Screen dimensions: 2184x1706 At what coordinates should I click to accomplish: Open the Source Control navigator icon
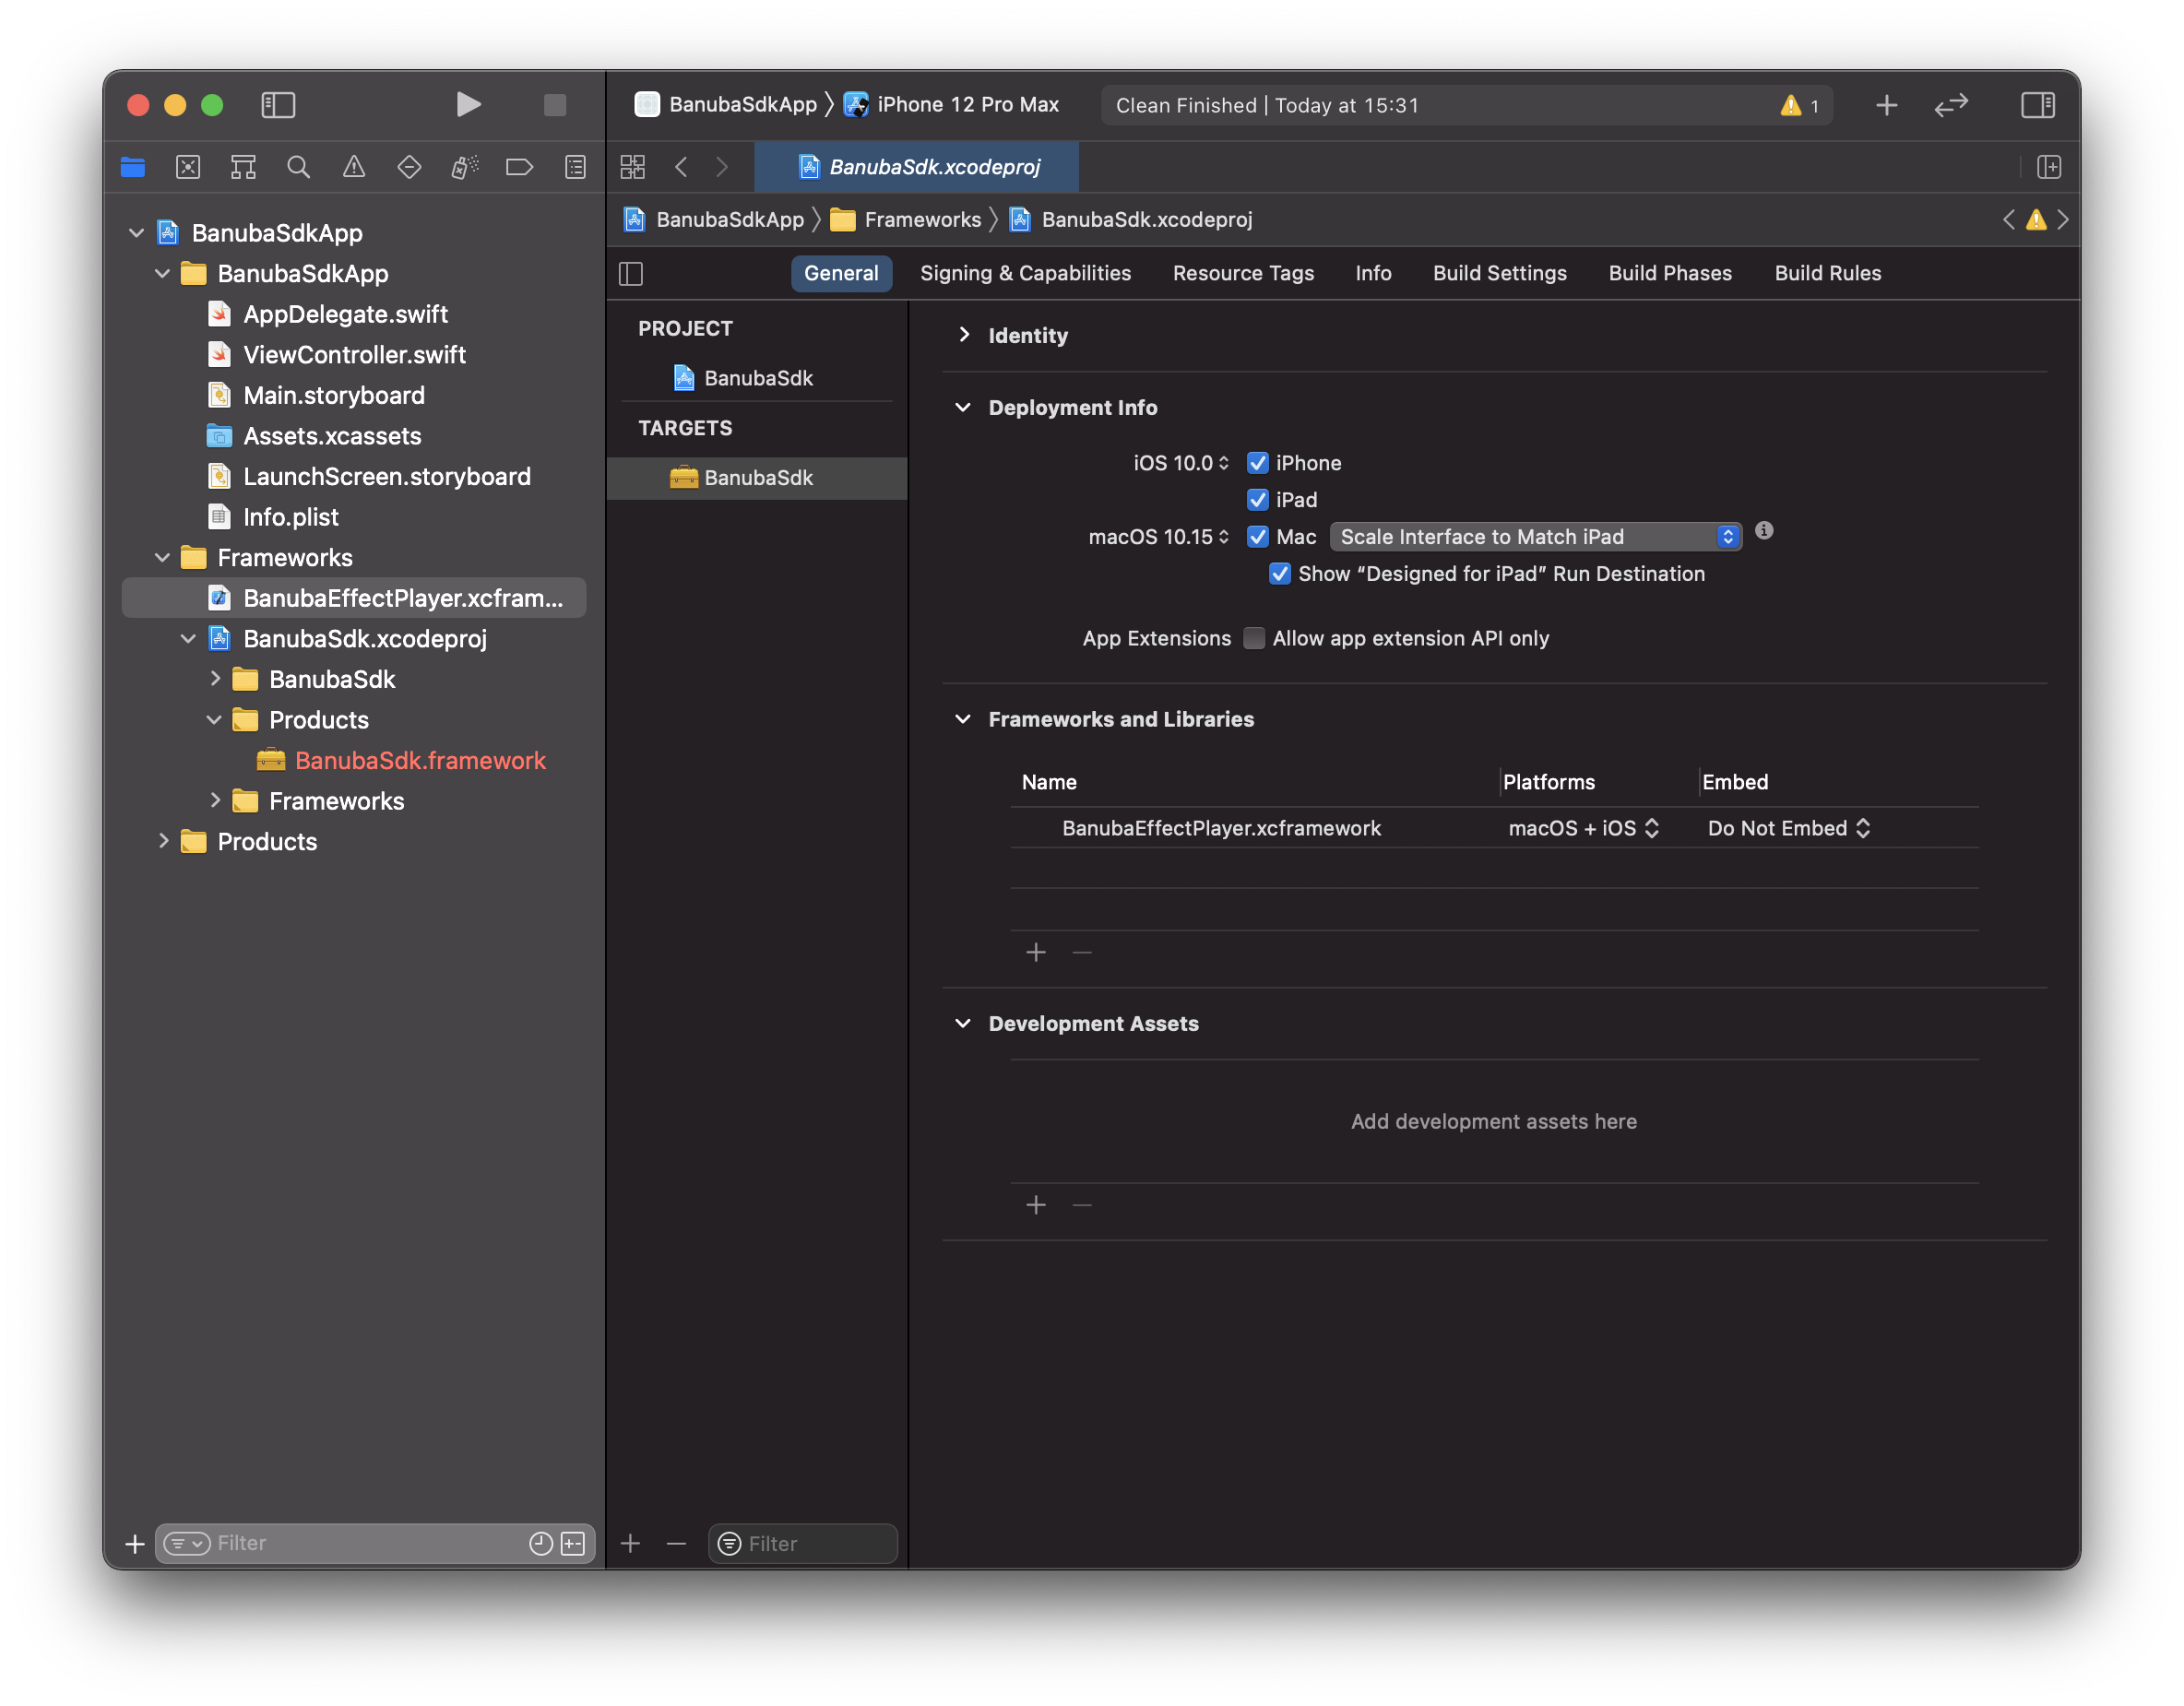[188, 167]
